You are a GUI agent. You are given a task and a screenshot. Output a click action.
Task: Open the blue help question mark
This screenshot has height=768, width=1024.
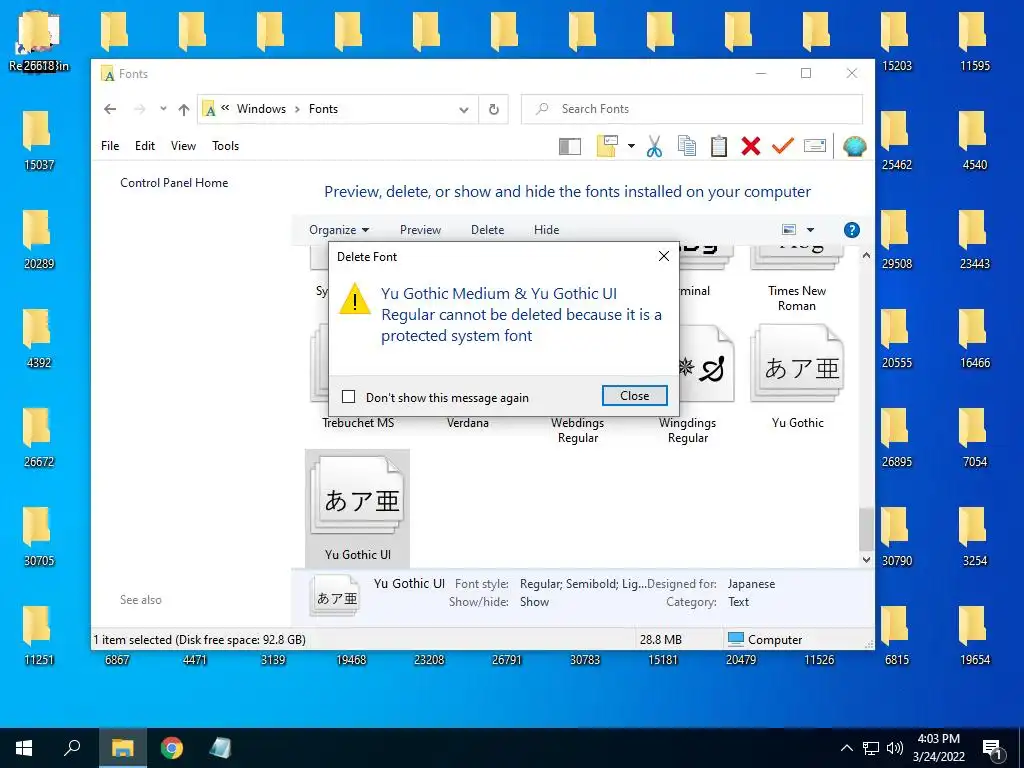click(x=852, y=230)
